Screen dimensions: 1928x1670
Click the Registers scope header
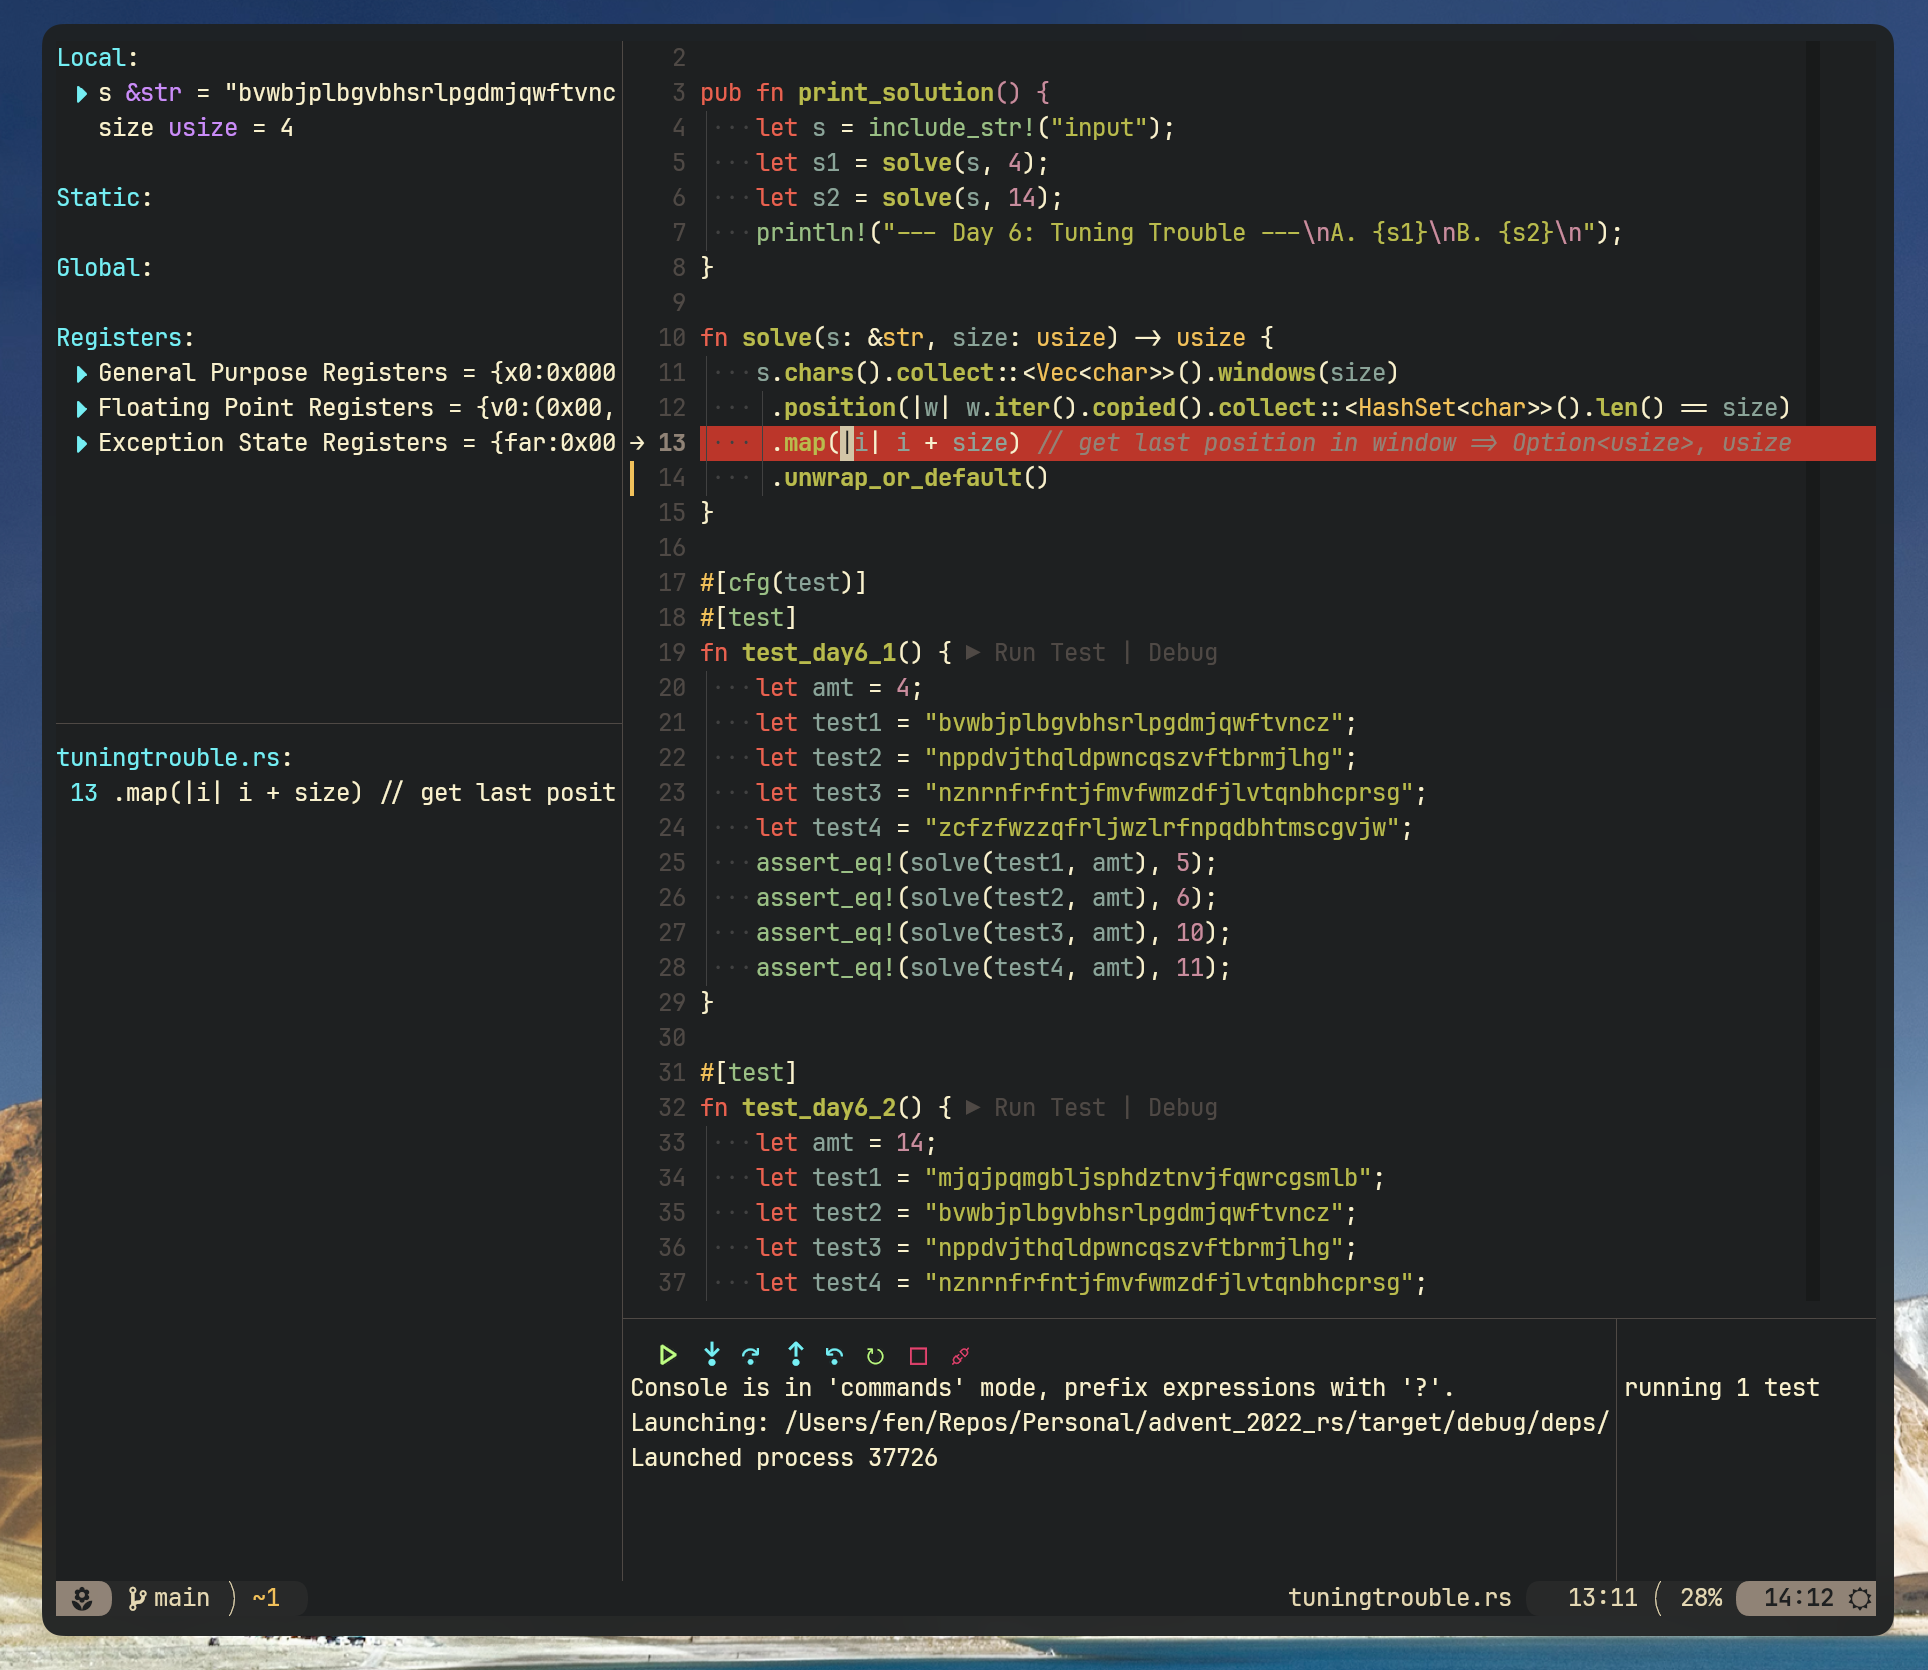125,338
